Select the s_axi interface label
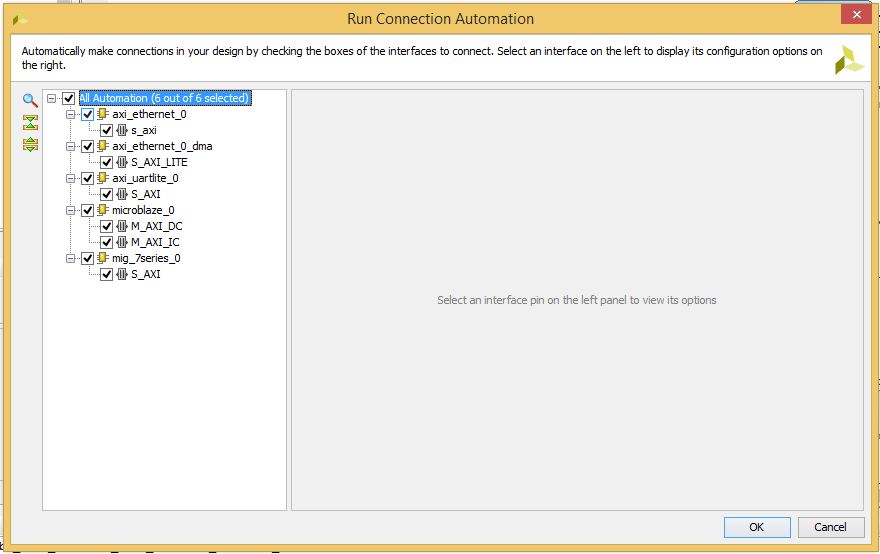Image resolution: width=880 pixels, height=554 pixels. click(144, 130)
